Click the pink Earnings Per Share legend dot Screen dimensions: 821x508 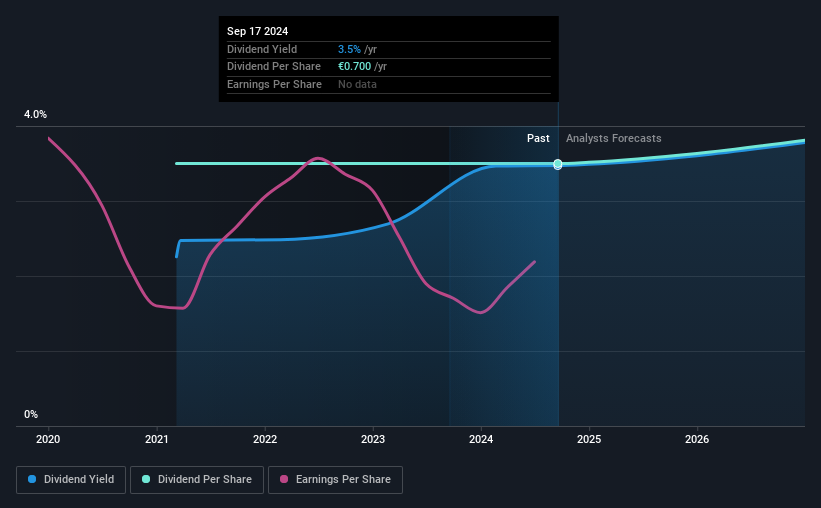tap(284, 479)
